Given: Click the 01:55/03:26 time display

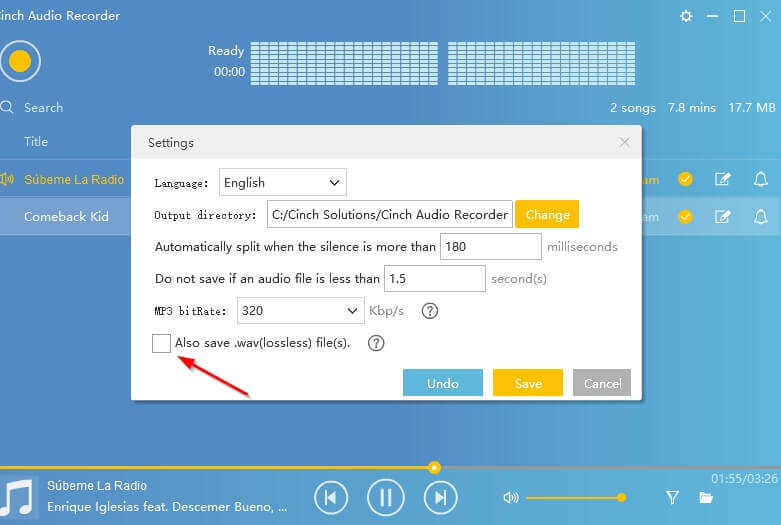Looking at the screenshot, I should click(x=744, y=479).
